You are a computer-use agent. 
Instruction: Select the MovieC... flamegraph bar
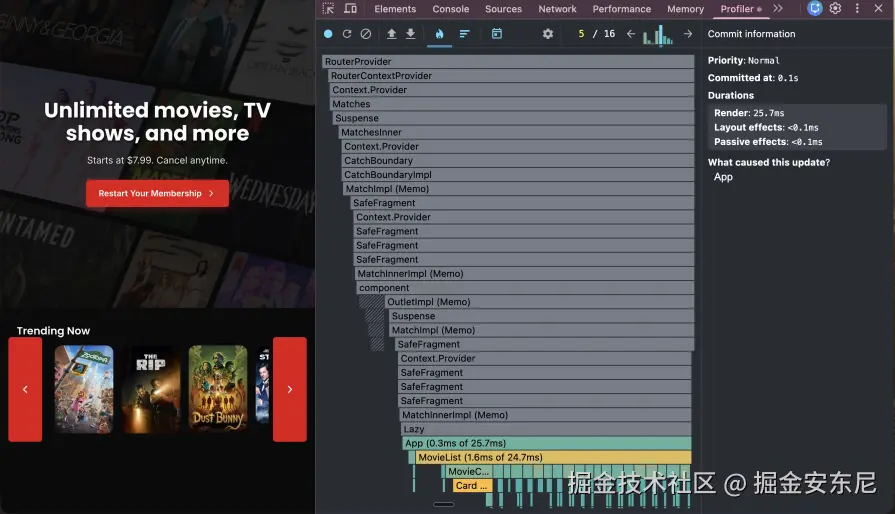tap(468, 471)
